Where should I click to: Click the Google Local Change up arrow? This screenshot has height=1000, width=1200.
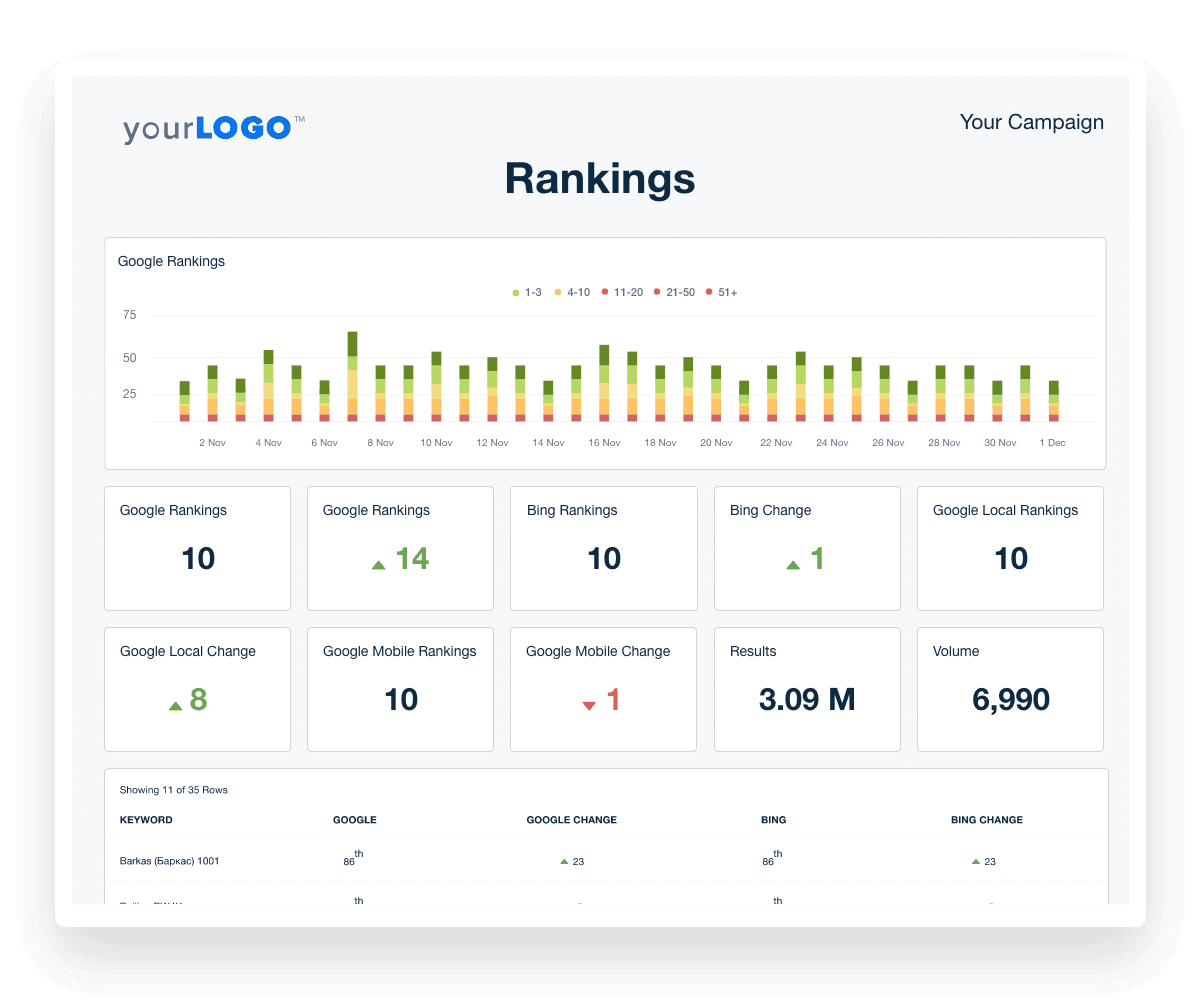tap(176, 706)
